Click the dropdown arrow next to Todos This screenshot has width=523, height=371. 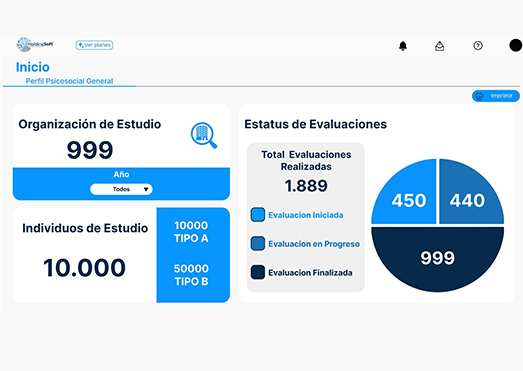pyautogui.click(x=146, y=189)
